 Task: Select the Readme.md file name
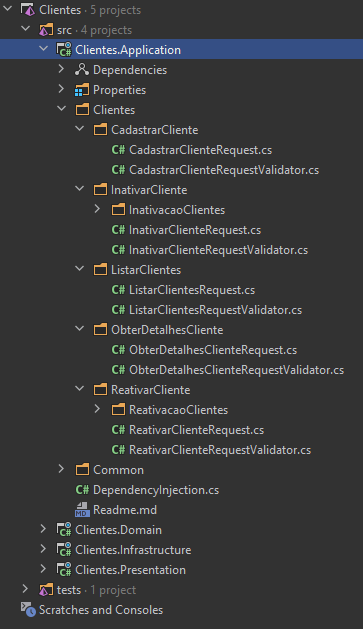coord(125,510)
